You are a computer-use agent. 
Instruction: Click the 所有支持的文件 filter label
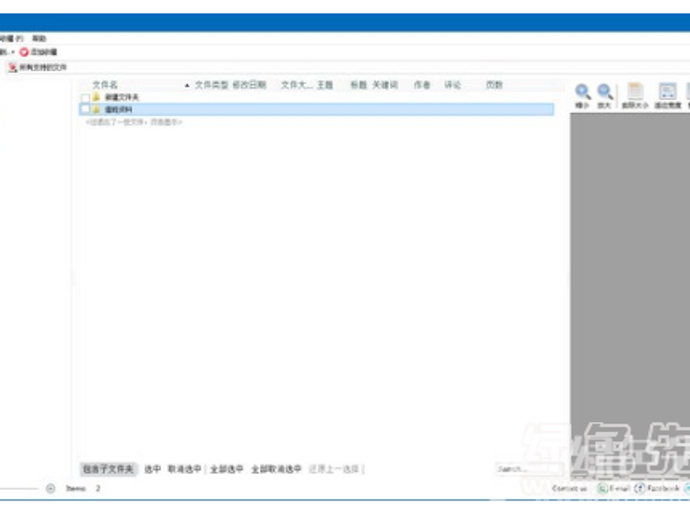(x=43, y=67)
